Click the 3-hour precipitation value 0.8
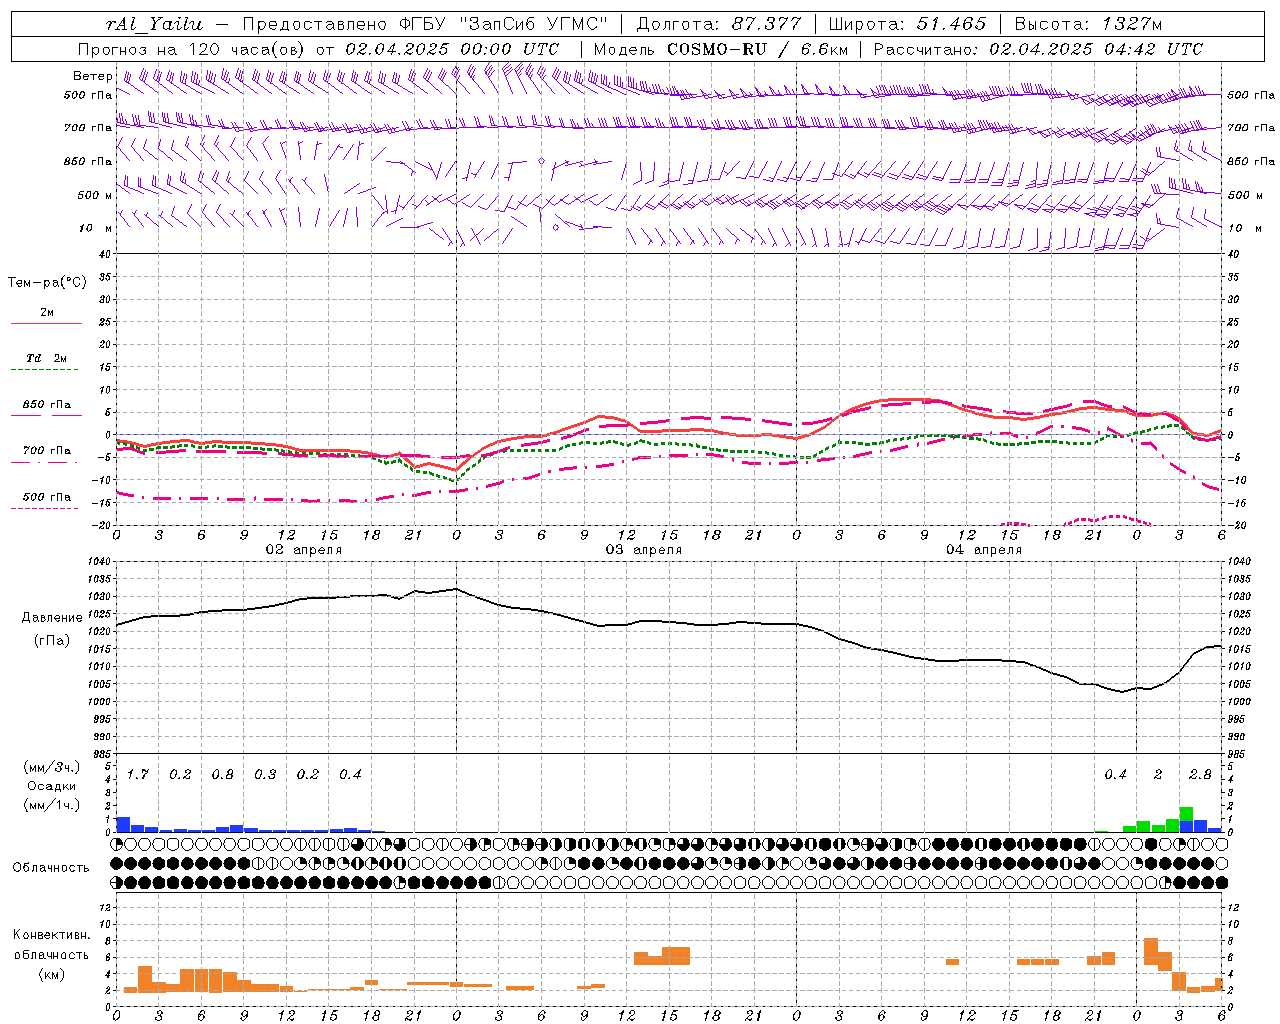Screen dimensions: 1280x1024 point(223,774)
